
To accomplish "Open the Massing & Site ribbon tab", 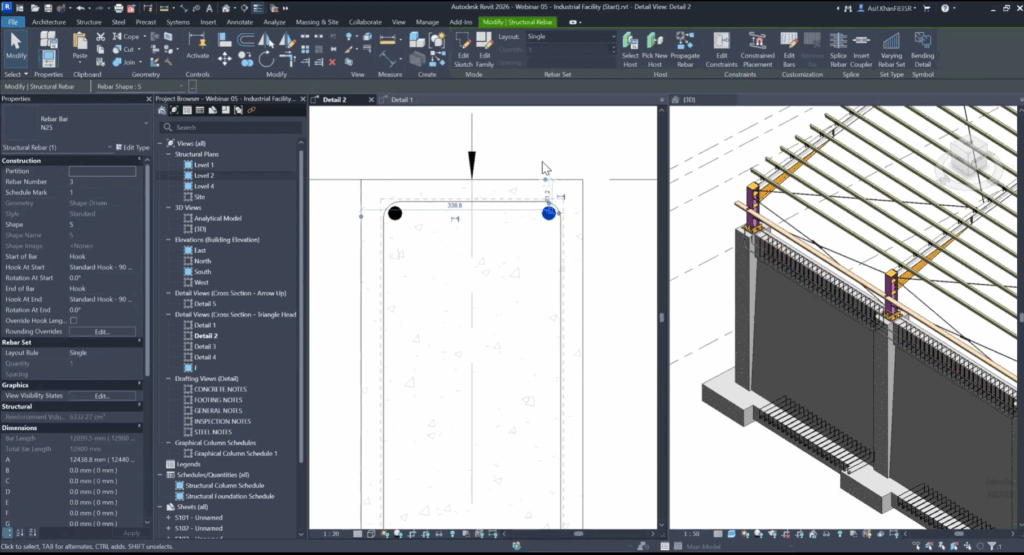I will tap(317, 22).
